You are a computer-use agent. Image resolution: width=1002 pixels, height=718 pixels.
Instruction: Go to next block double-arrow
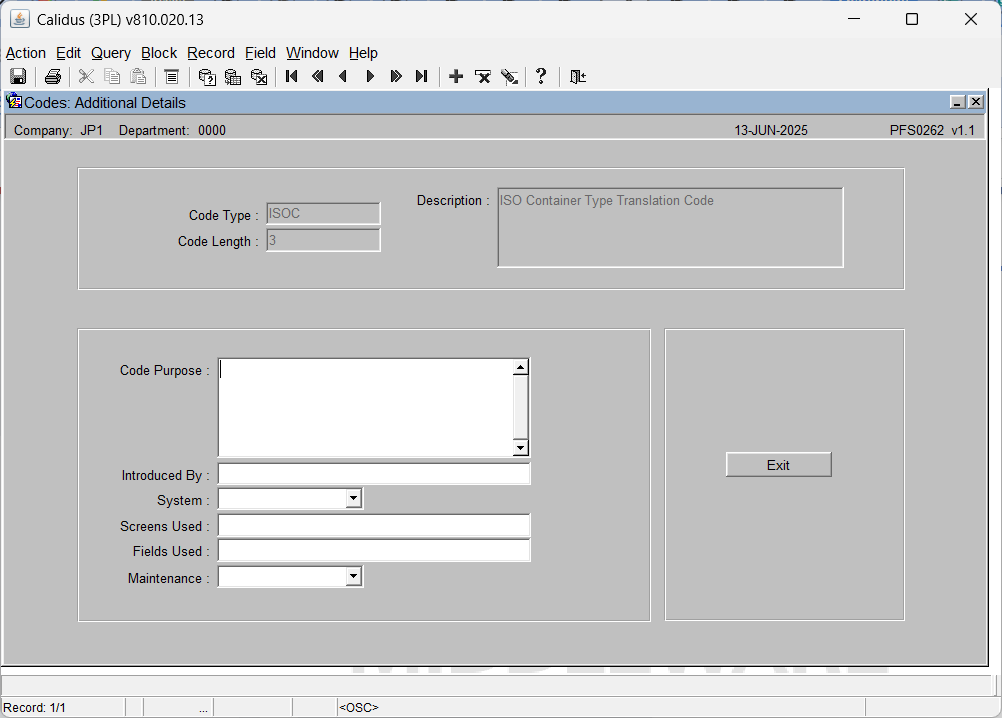396,77
